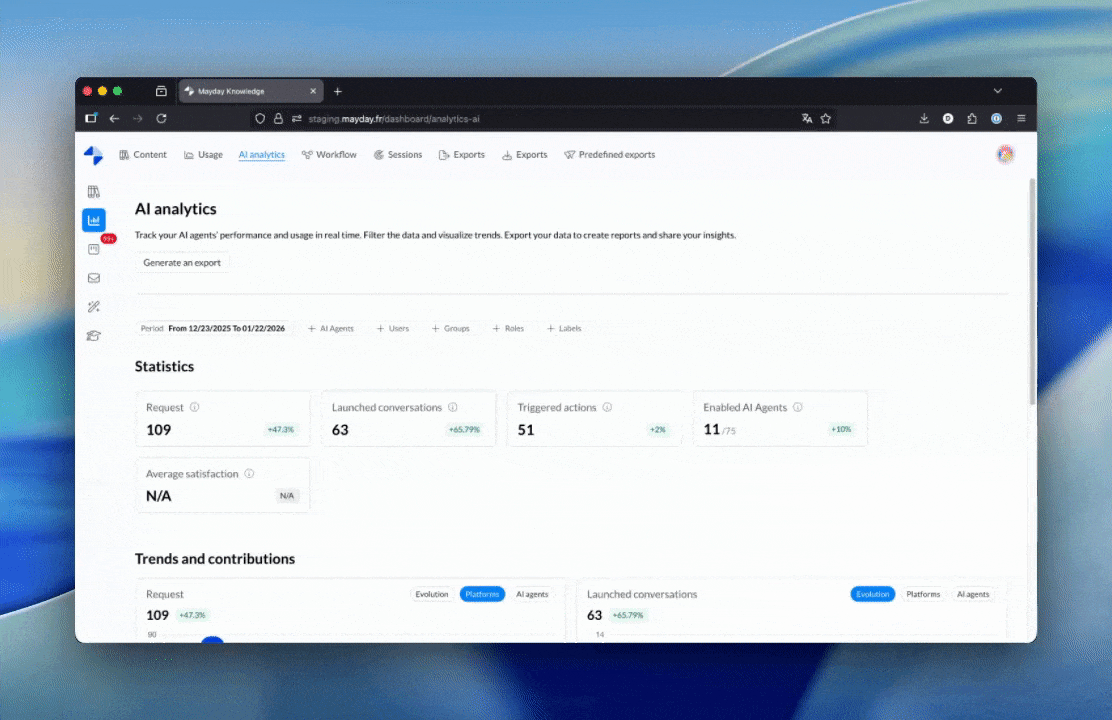
Task: Open the Period date range selector
Action: tap(211, 328)
